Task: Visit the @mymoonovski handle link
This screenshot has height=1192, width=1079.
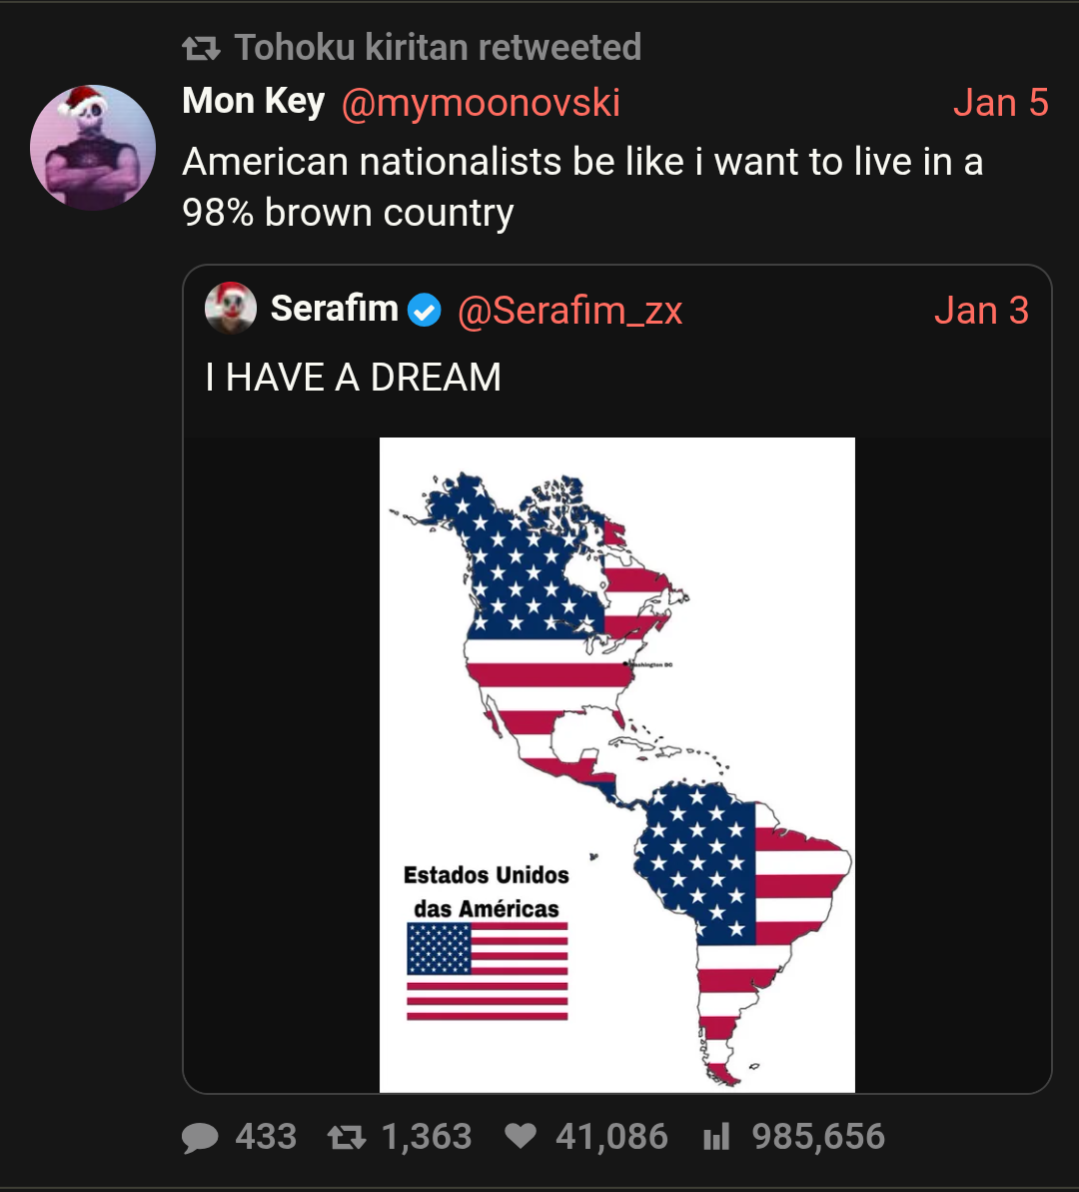Action: pos(480,103)
